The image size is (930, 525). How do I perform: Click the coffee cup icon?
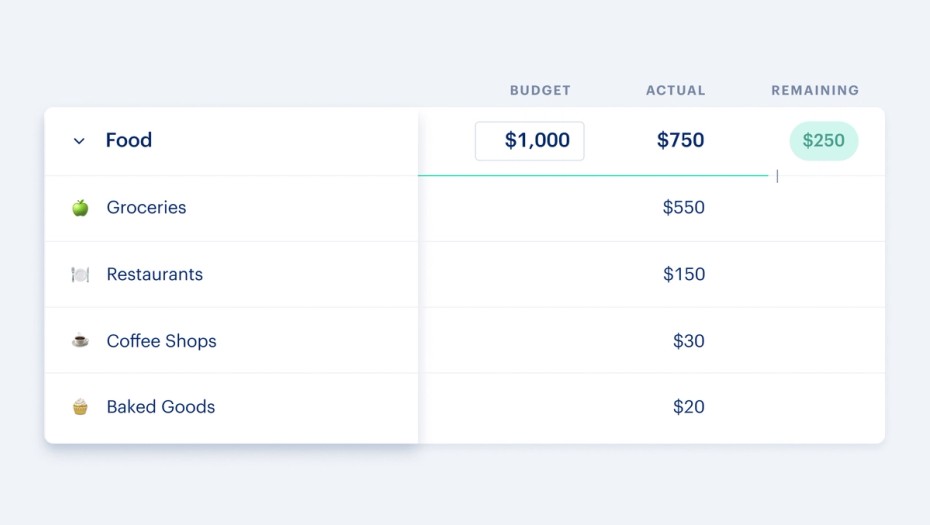[x=80, y=341]
